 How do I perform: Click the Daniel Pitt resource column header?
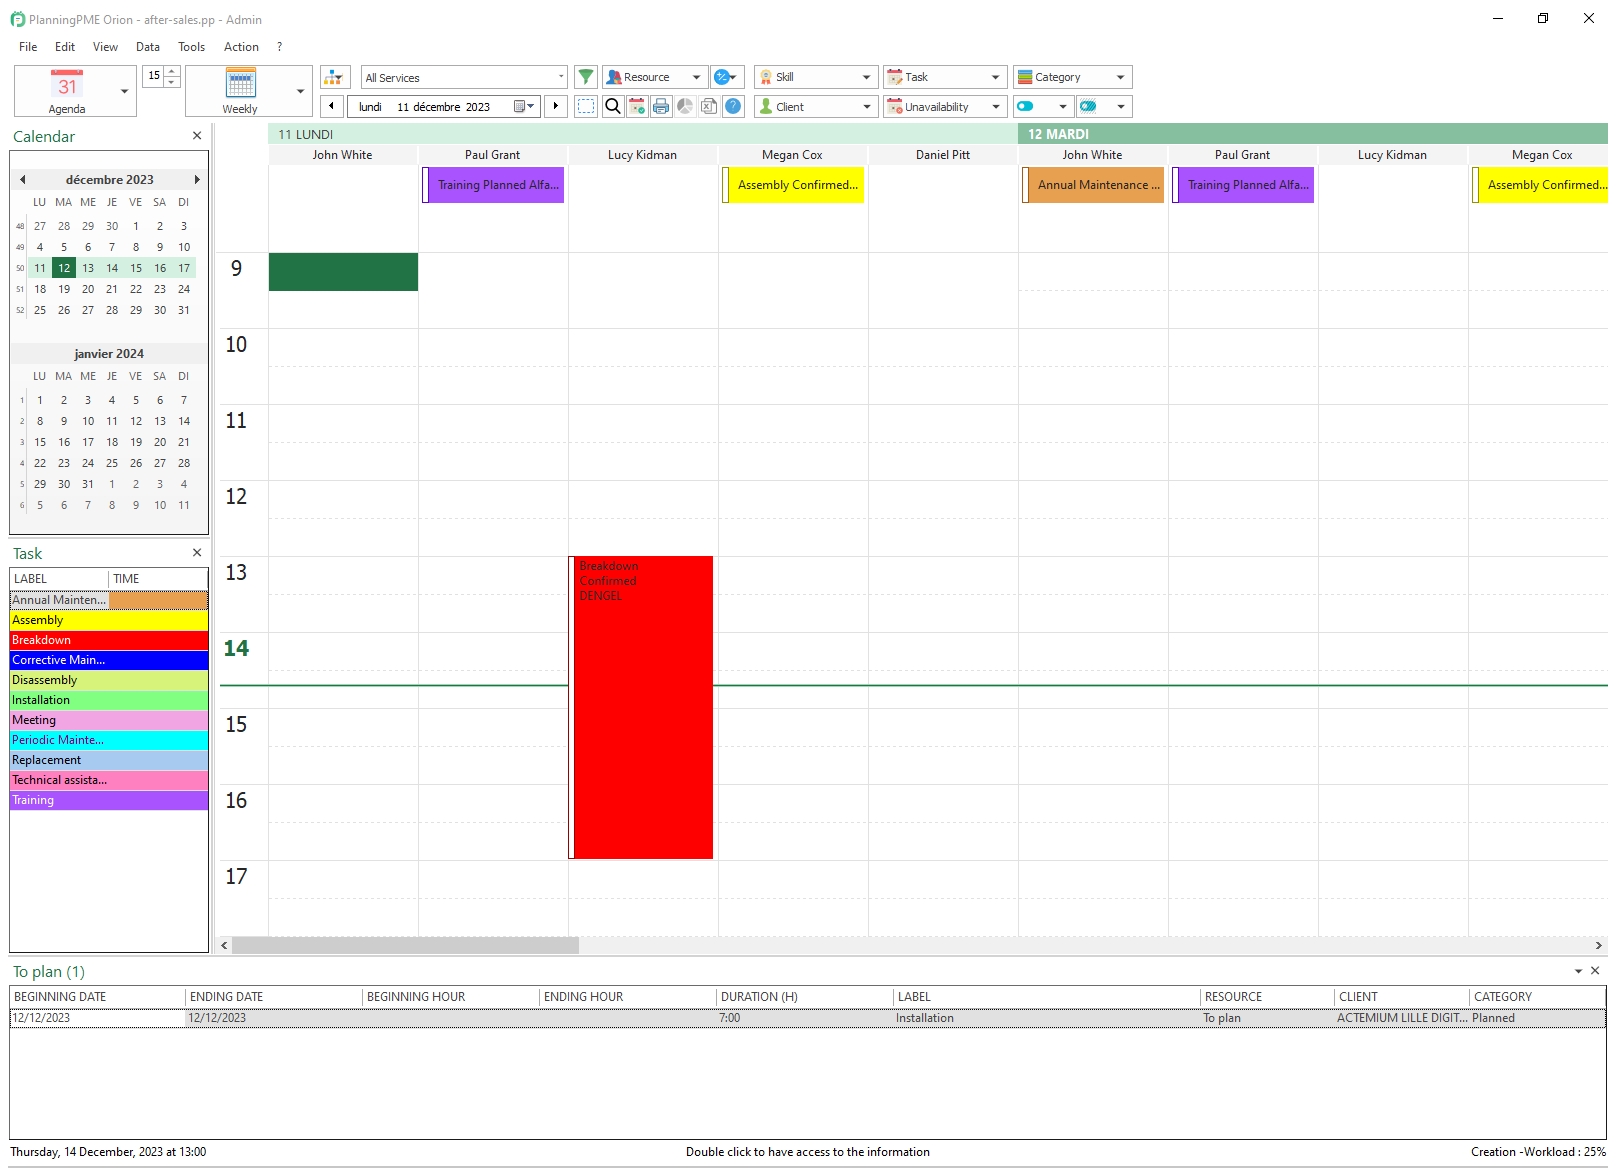943,155
